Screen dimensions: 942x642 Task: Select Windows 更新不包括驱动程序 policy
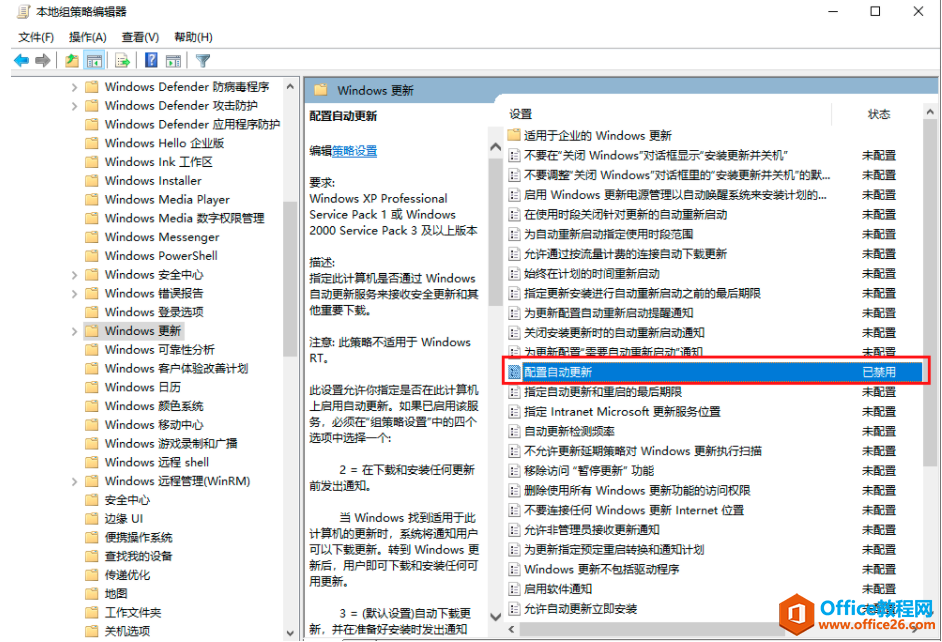601,569
